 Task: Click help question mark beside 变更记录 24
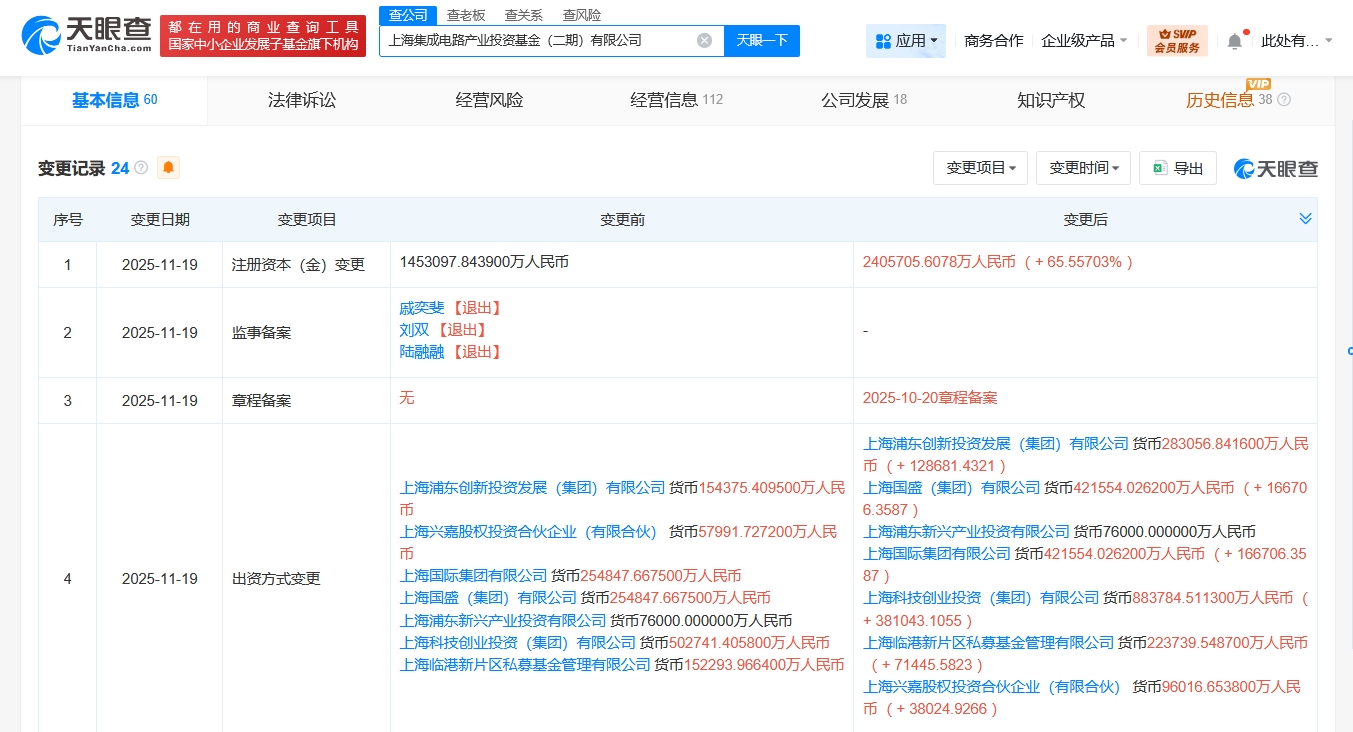tap(141, 168)
